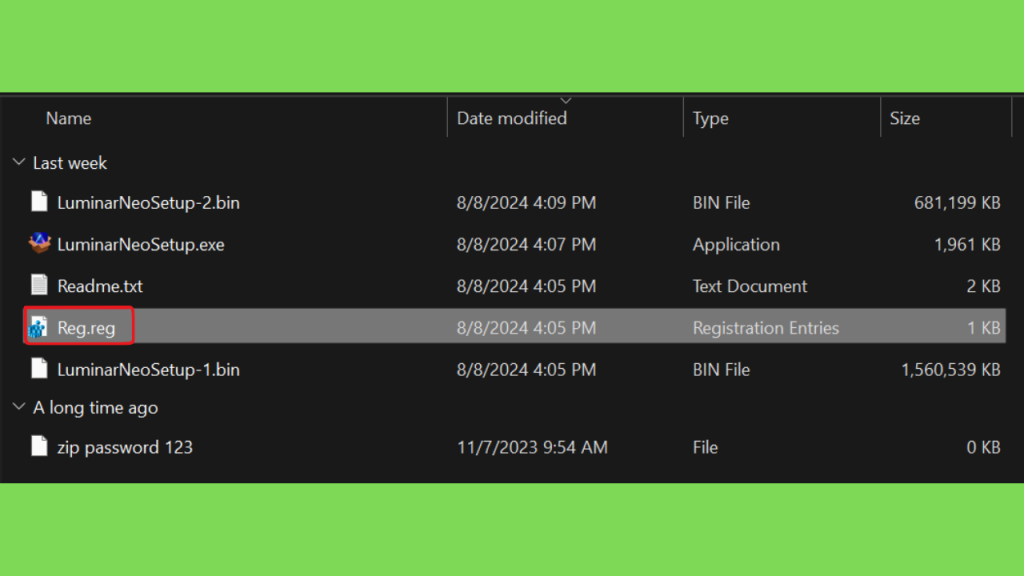Click the 681,199 KB size cell
This screenshot has width=1024, height=576.
pos(957,202)
